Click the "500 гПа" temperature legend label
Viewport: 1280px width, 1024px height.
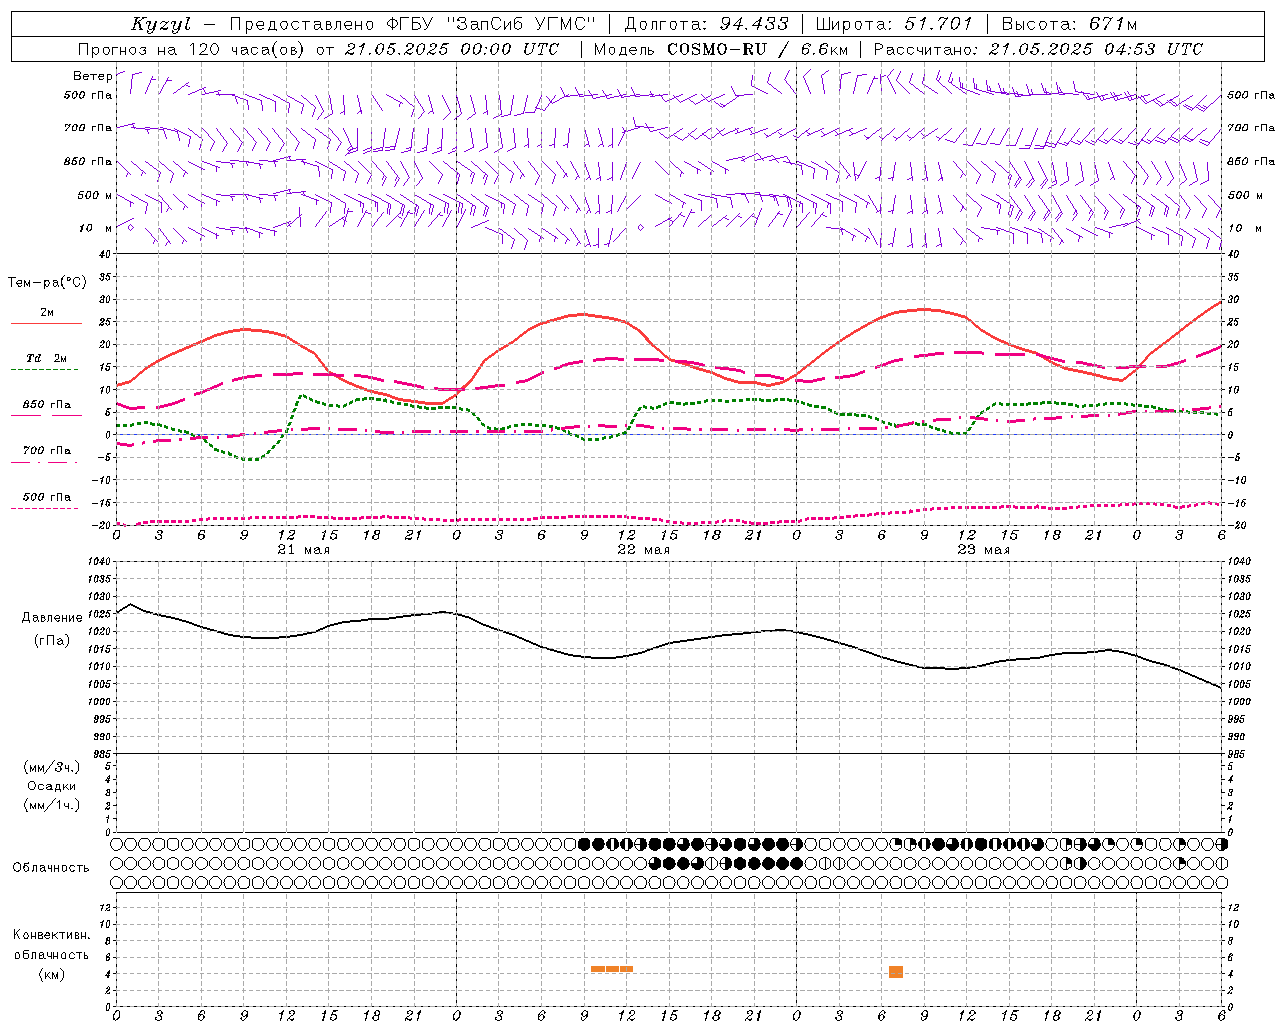click(46, 497)
